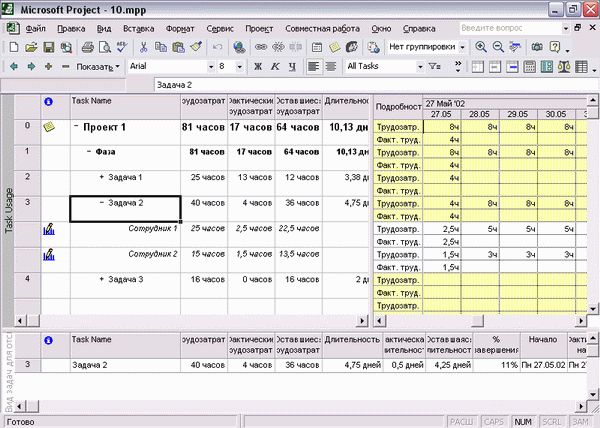Expand Задача 3 assignments
The height and width of the screenshot is (428, 600).
coord(101,279)
